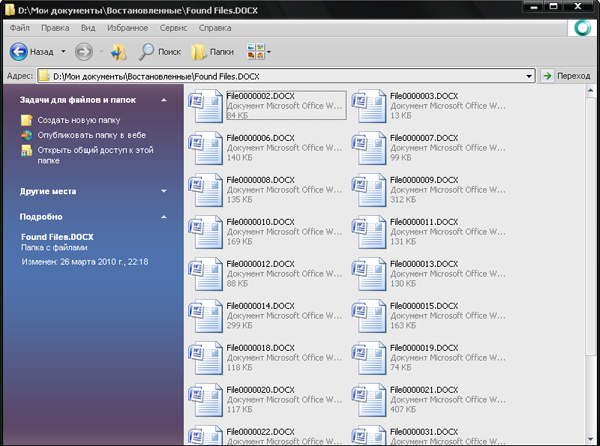Open the Вид menu

click(x=88, y=28)
